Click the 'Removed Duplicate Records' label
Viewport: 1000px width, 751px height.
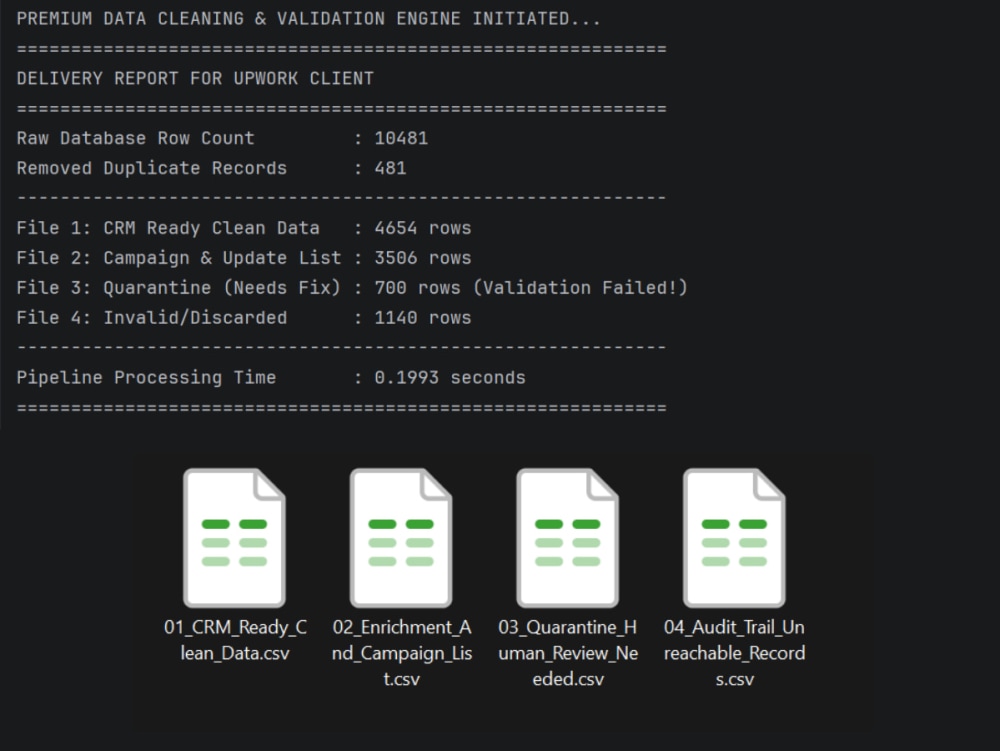point(152,168)
